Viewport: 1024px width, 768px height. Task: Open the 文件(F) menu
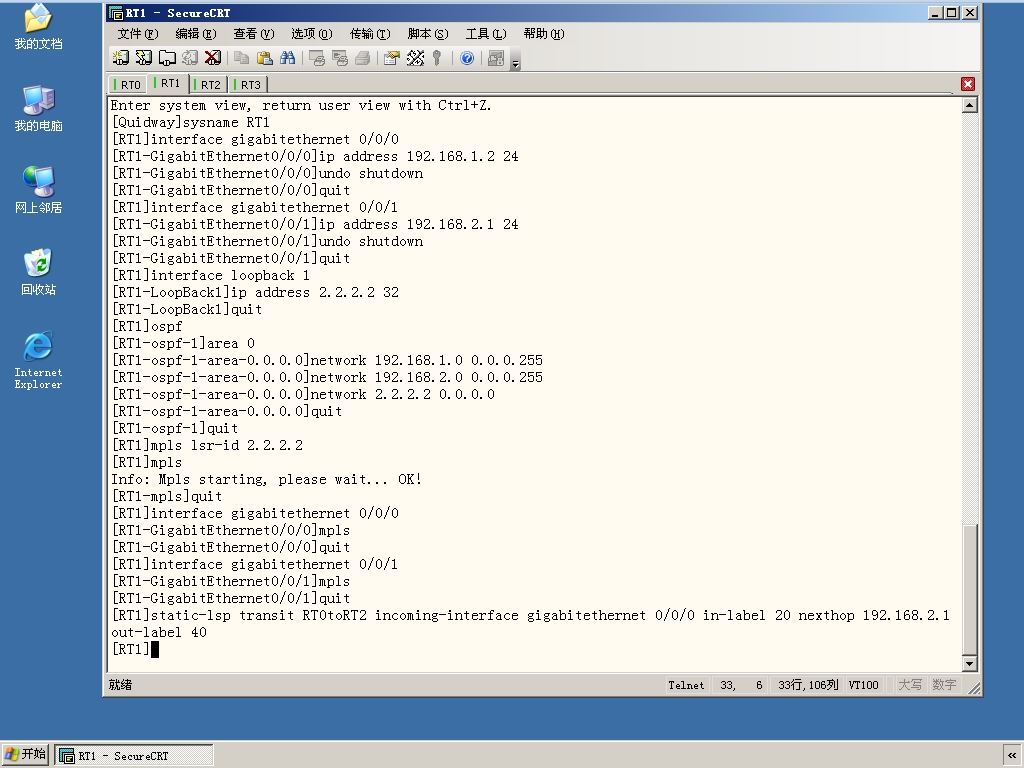pyautogui.click(x=138, y=34)
